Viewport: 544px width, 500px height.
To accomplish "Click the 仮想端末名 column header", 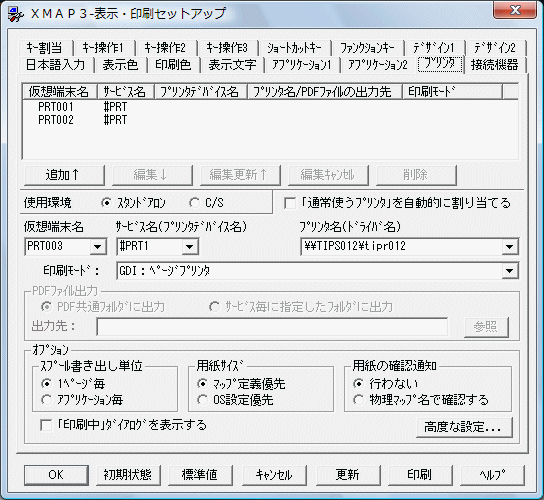I will [59, 92].
